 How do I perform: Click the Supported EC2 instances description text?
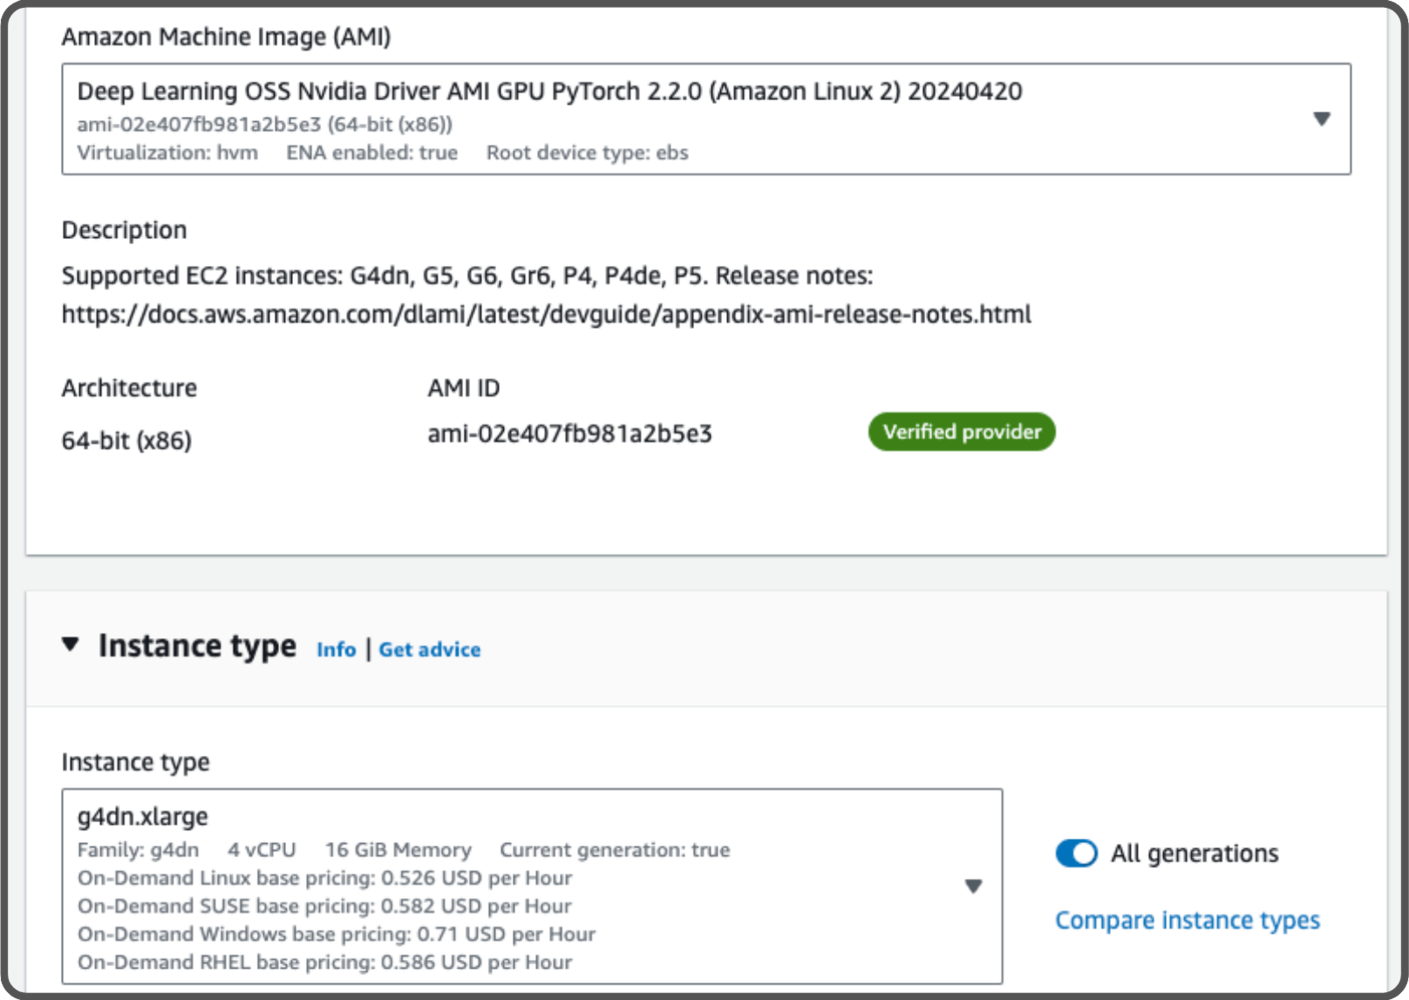[467, 276]
